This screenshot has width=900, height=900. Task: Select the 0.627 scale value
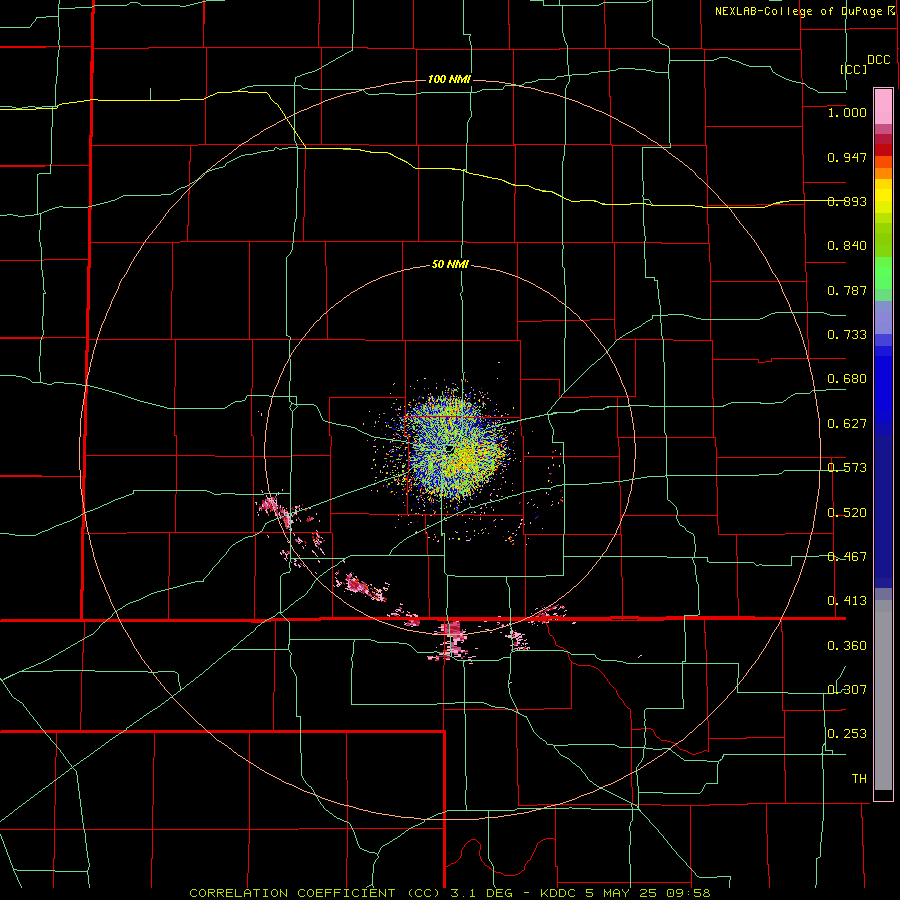[847, 424]
